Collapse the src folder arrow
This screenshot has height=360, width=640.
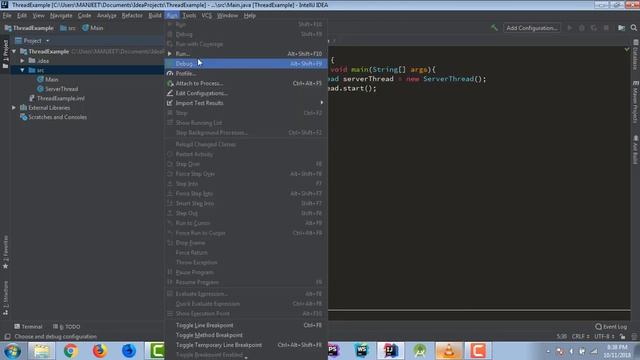[x=22, y=70]
